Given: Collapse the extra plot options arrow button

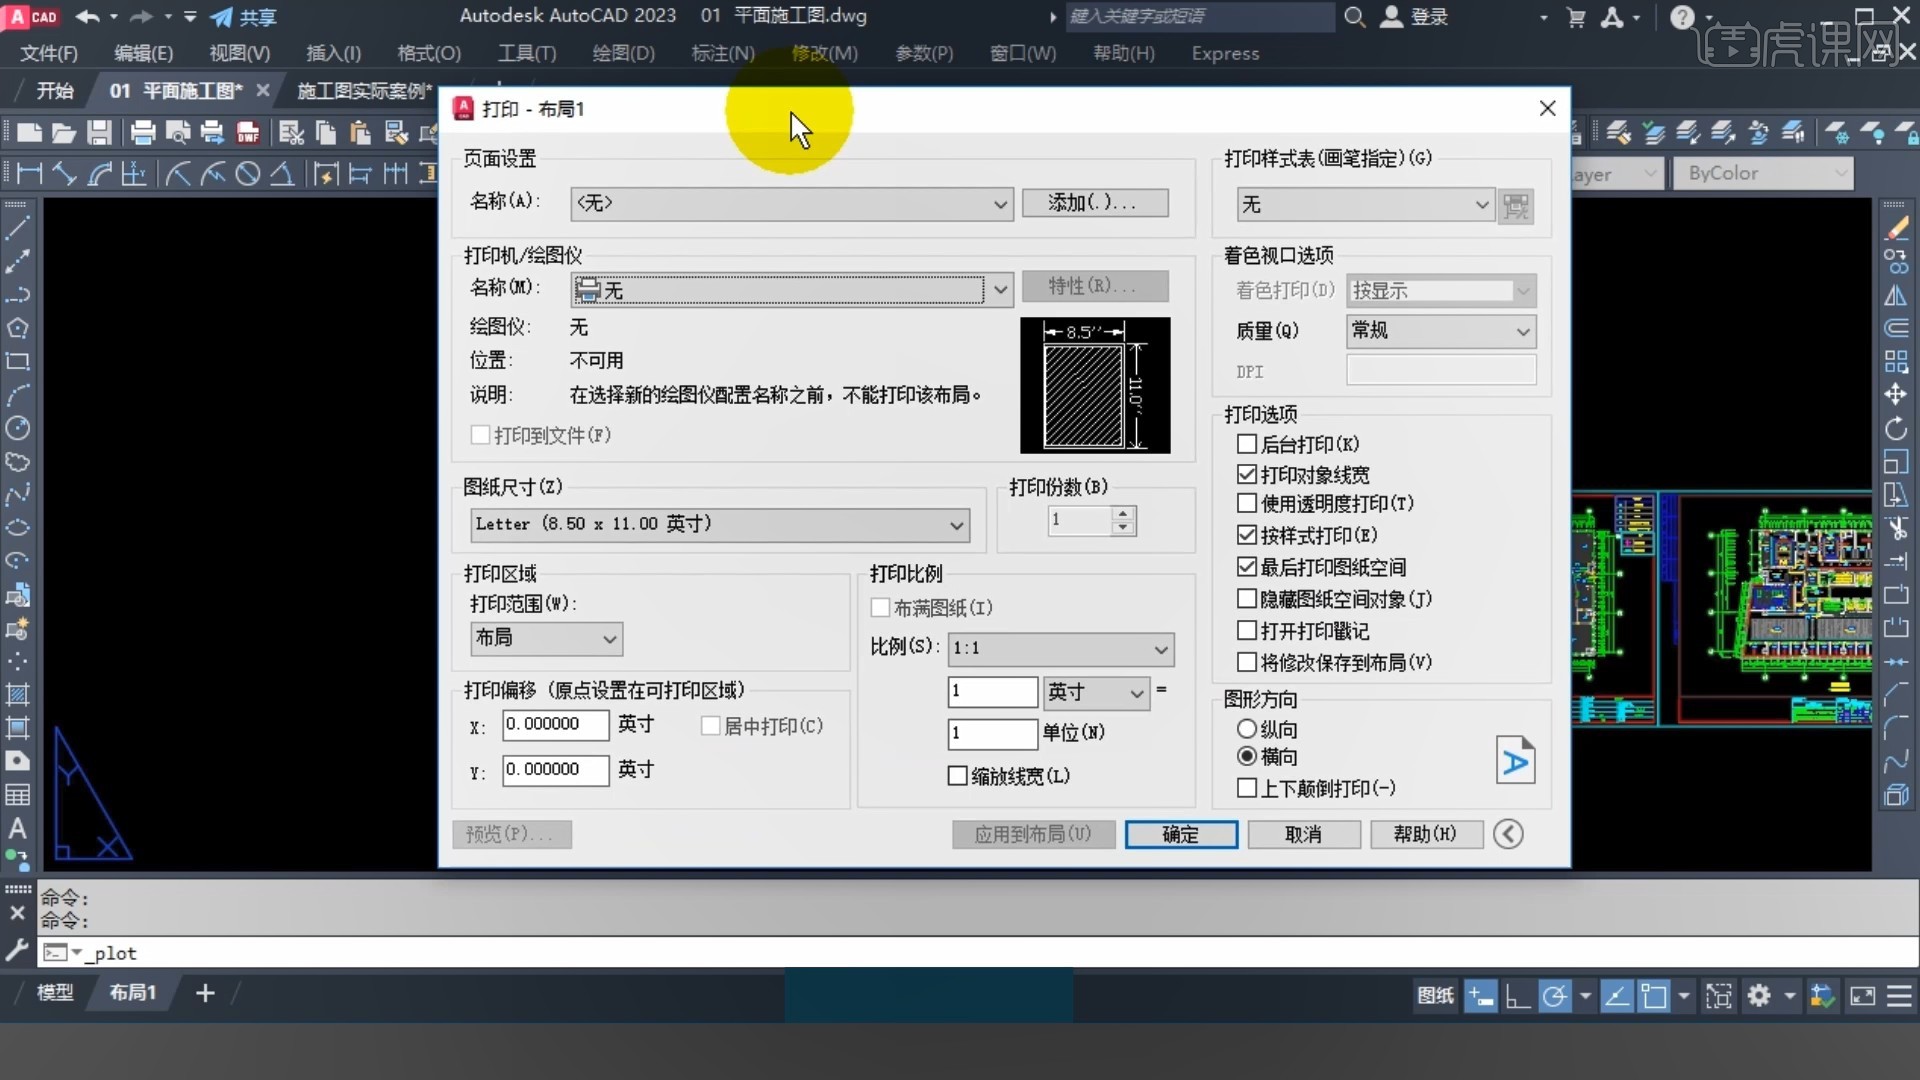Looking at the screenshot, I should point(1508,834).
